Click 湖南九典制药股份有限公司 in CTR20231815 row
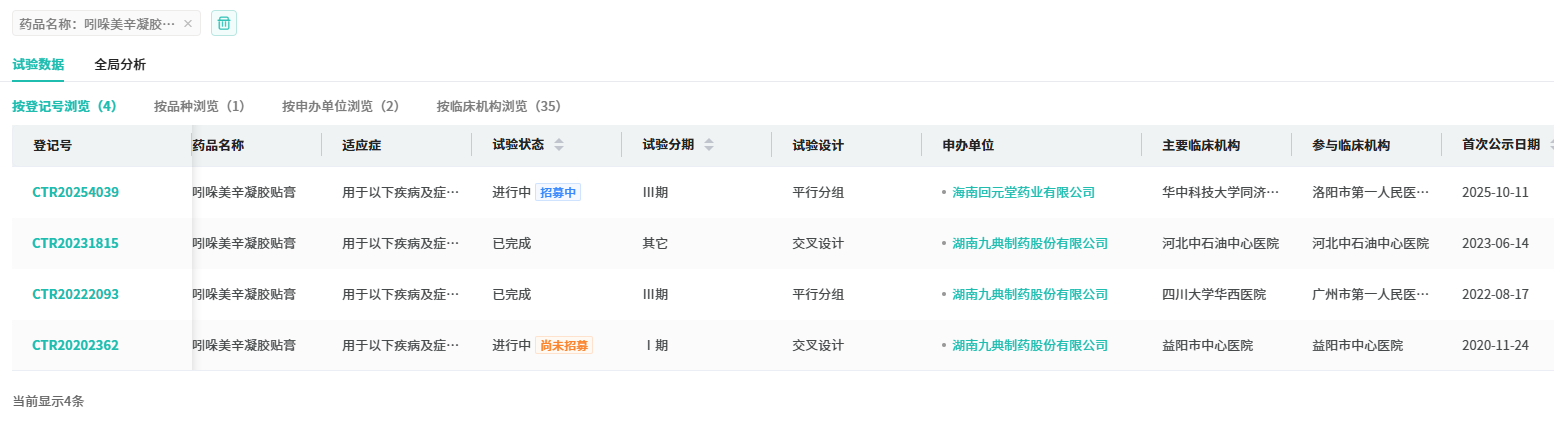 tap(1030, 243)
